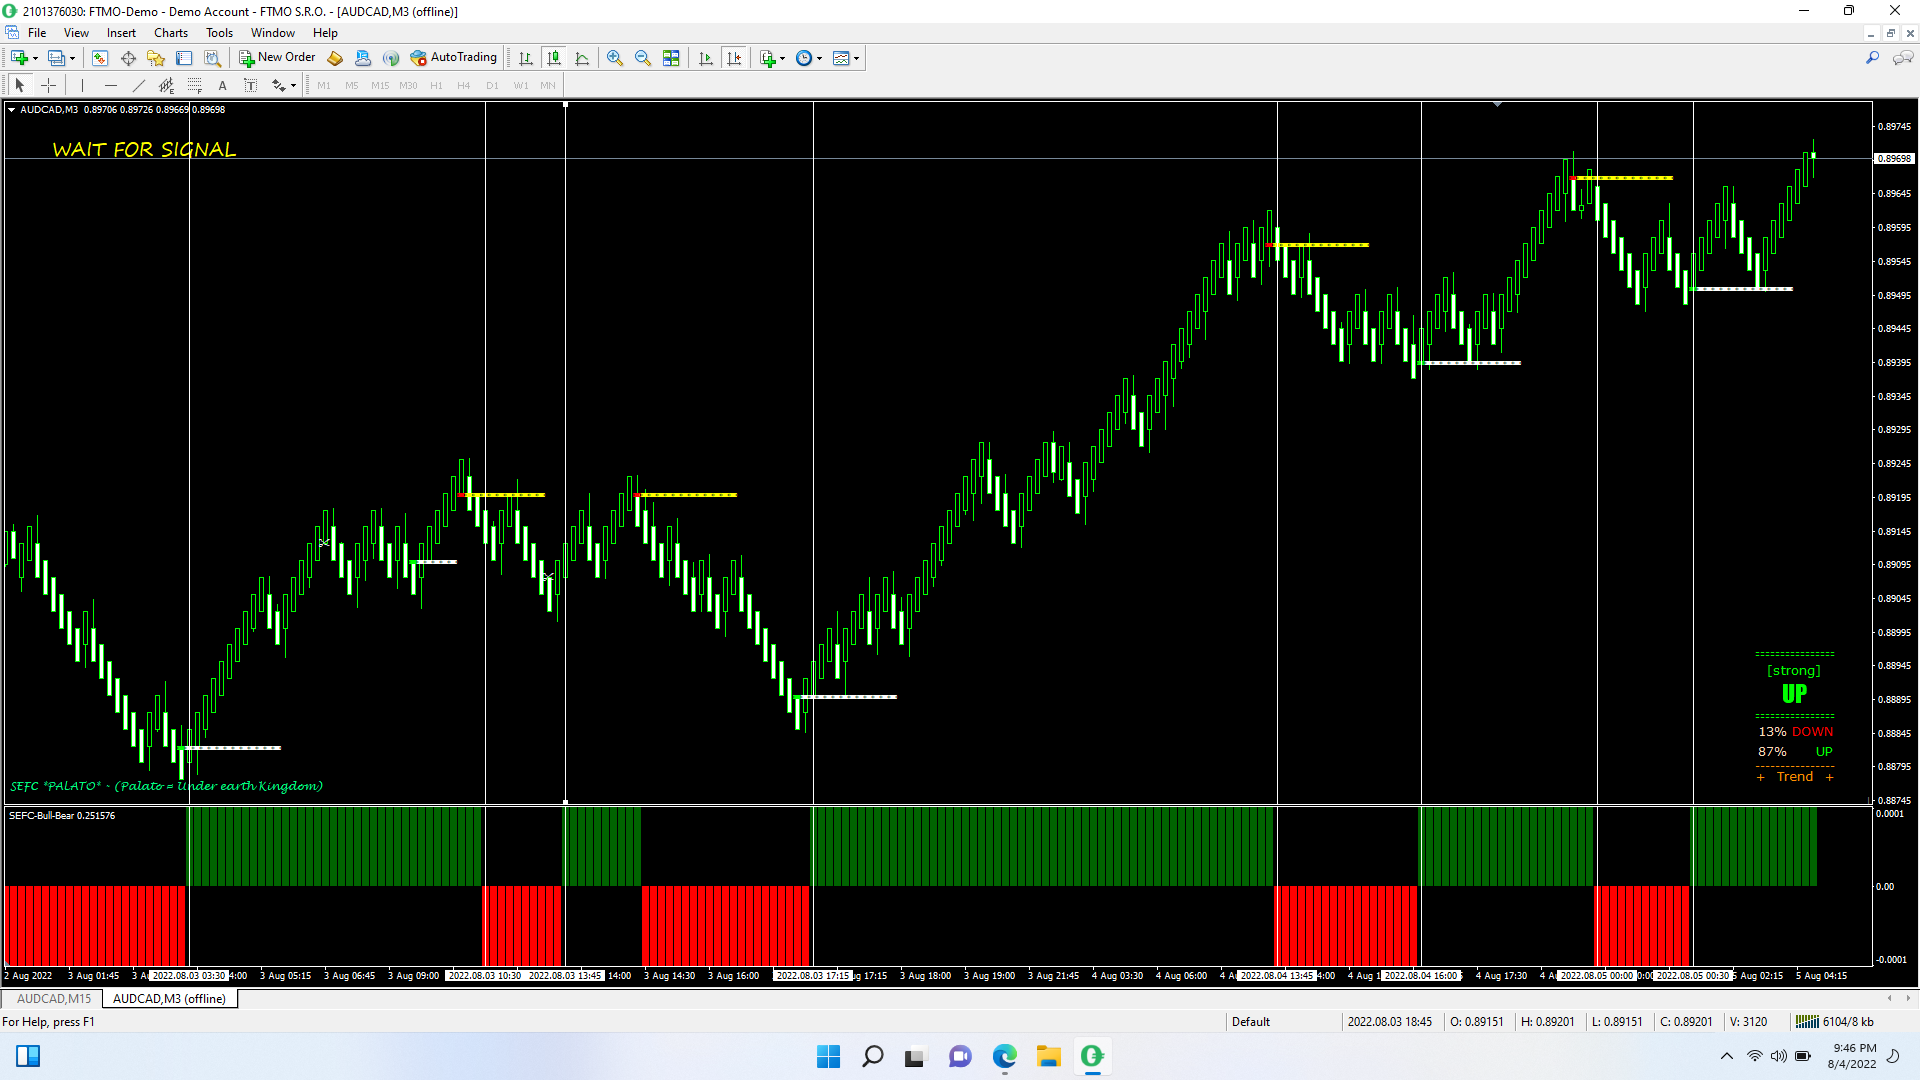Tile windows with the grid icon
Image resolution: width=1920 pixels, height=1080 pixels.
pos(671,58)
